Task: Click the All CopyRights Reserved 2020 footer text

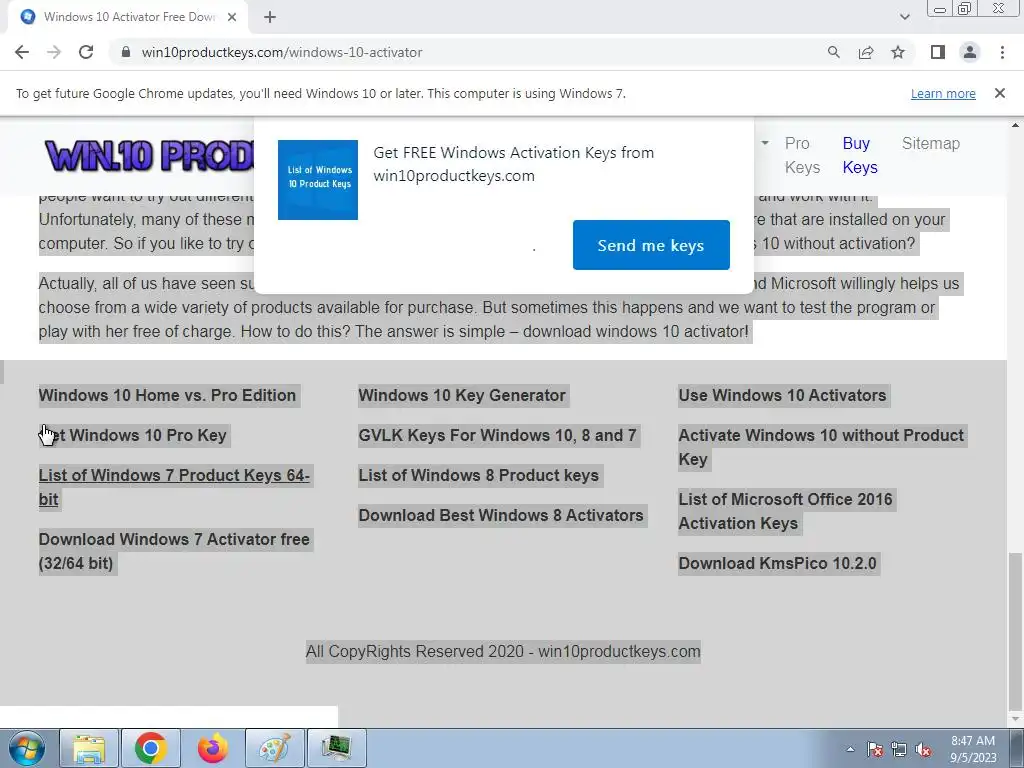Action: tap(503, 651)
